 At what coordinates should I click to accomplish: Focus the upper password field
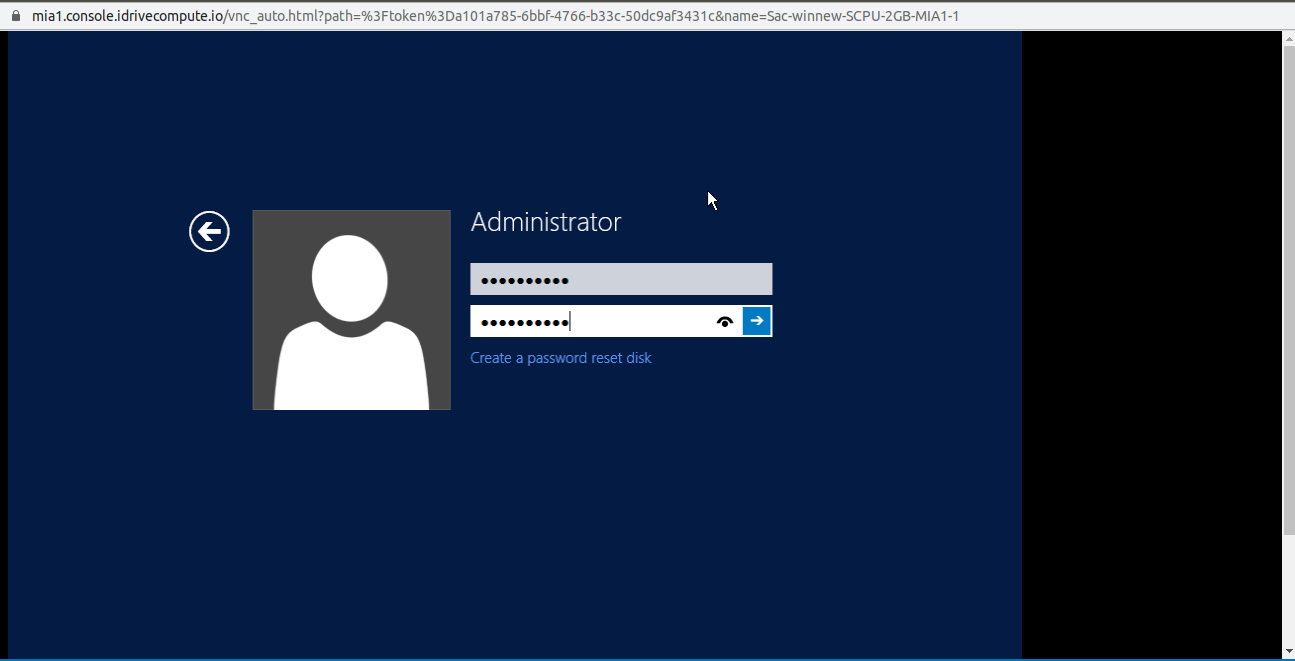pos(621,279)
